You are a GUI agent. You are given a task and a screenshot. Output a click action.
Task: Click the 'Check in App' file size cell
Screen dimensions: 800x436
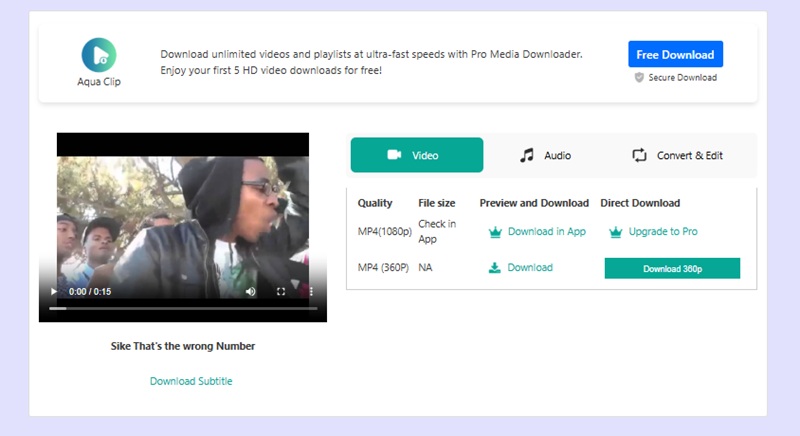tap(437, 232)
